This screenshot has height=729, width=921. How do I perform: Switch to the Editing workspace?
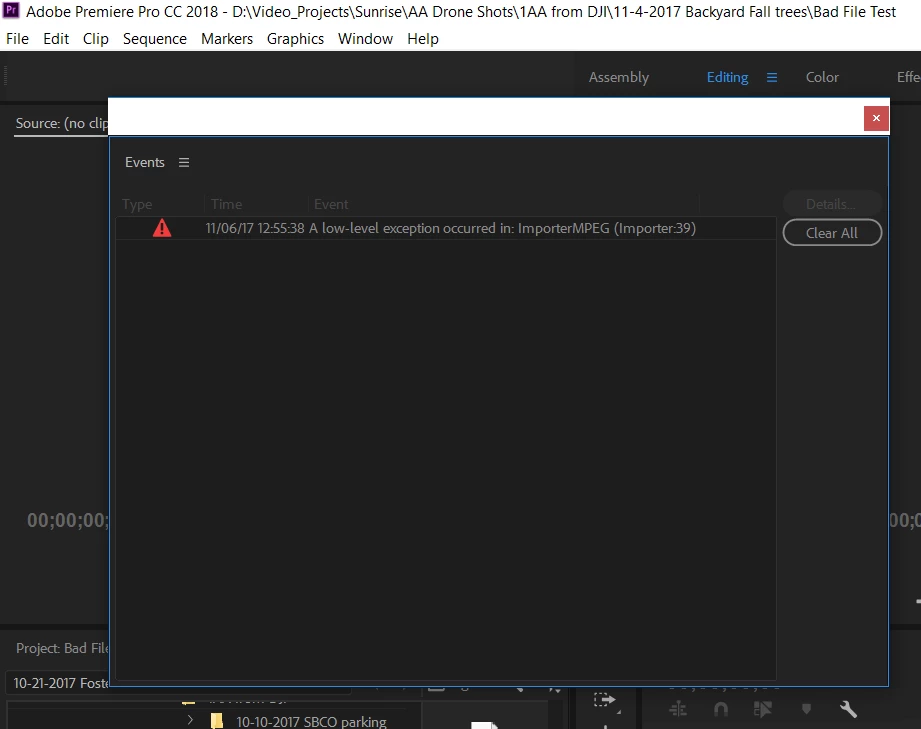[x=727, y=78]
